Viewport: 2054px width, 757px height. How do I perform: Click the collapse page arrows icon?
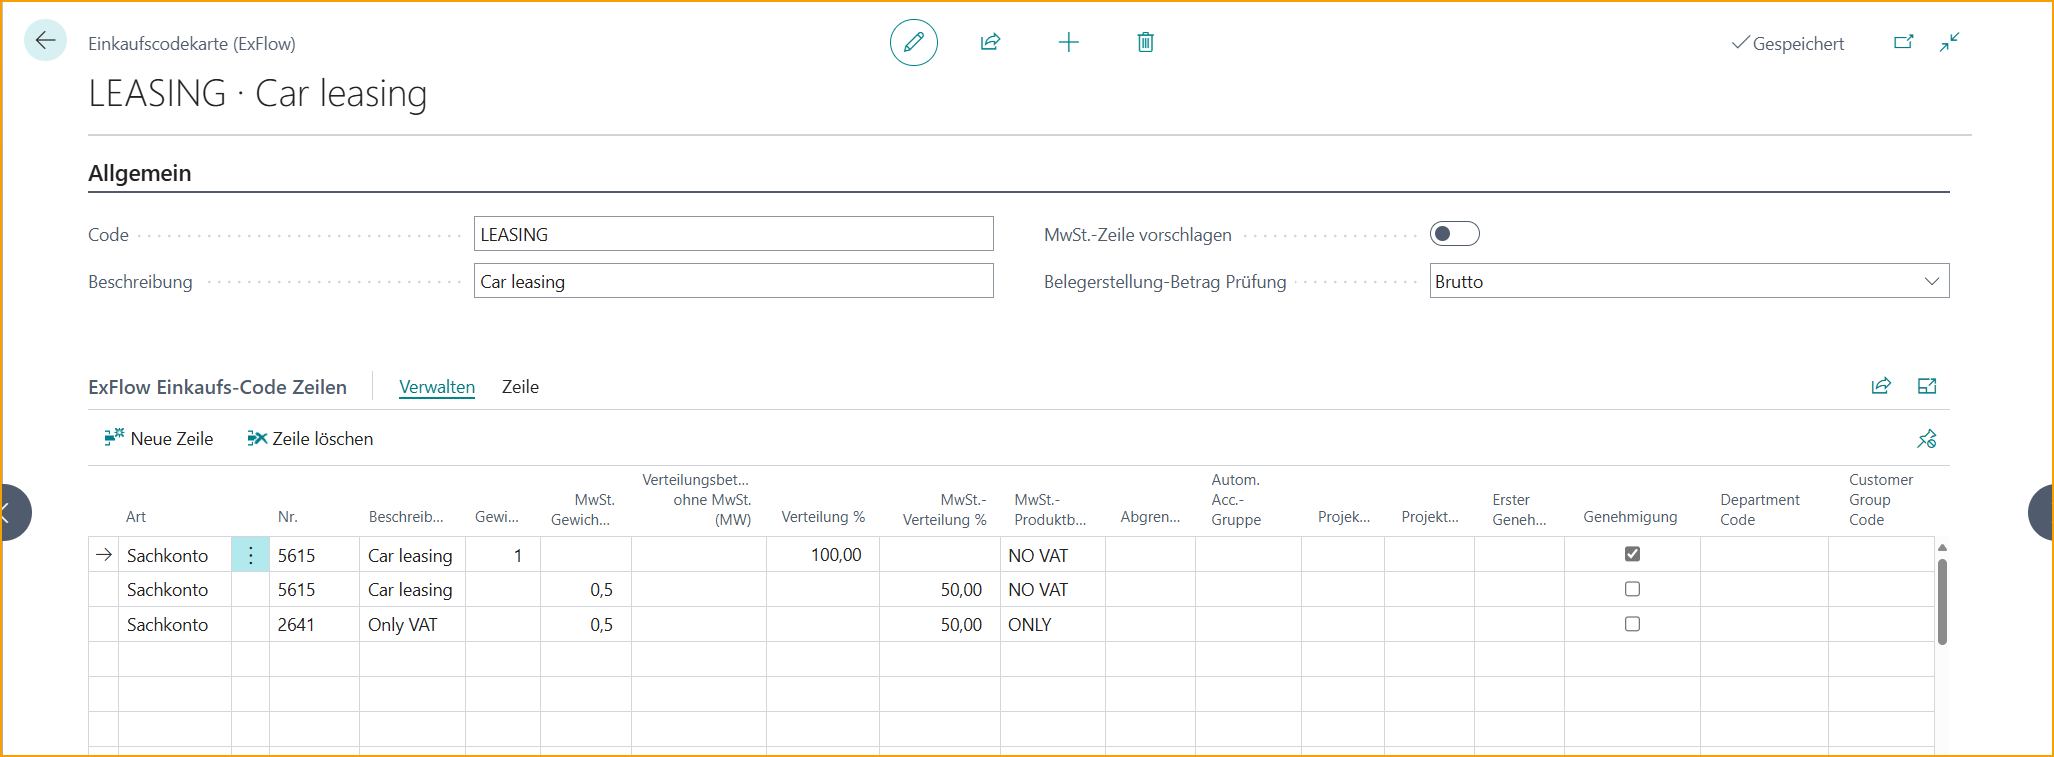(x=1949, y=42)
